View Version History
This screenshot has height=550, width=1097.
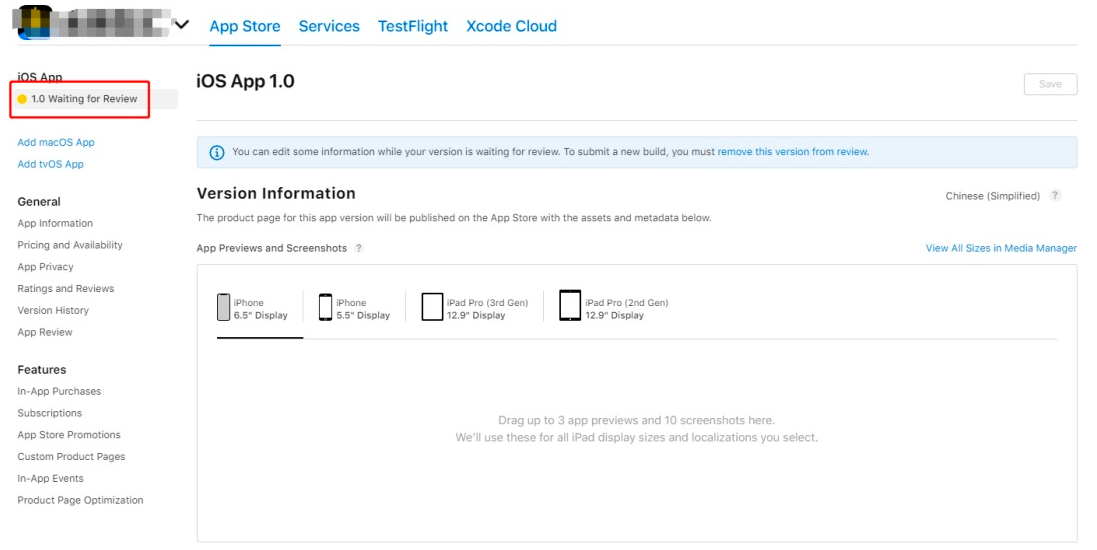point(53,310)
